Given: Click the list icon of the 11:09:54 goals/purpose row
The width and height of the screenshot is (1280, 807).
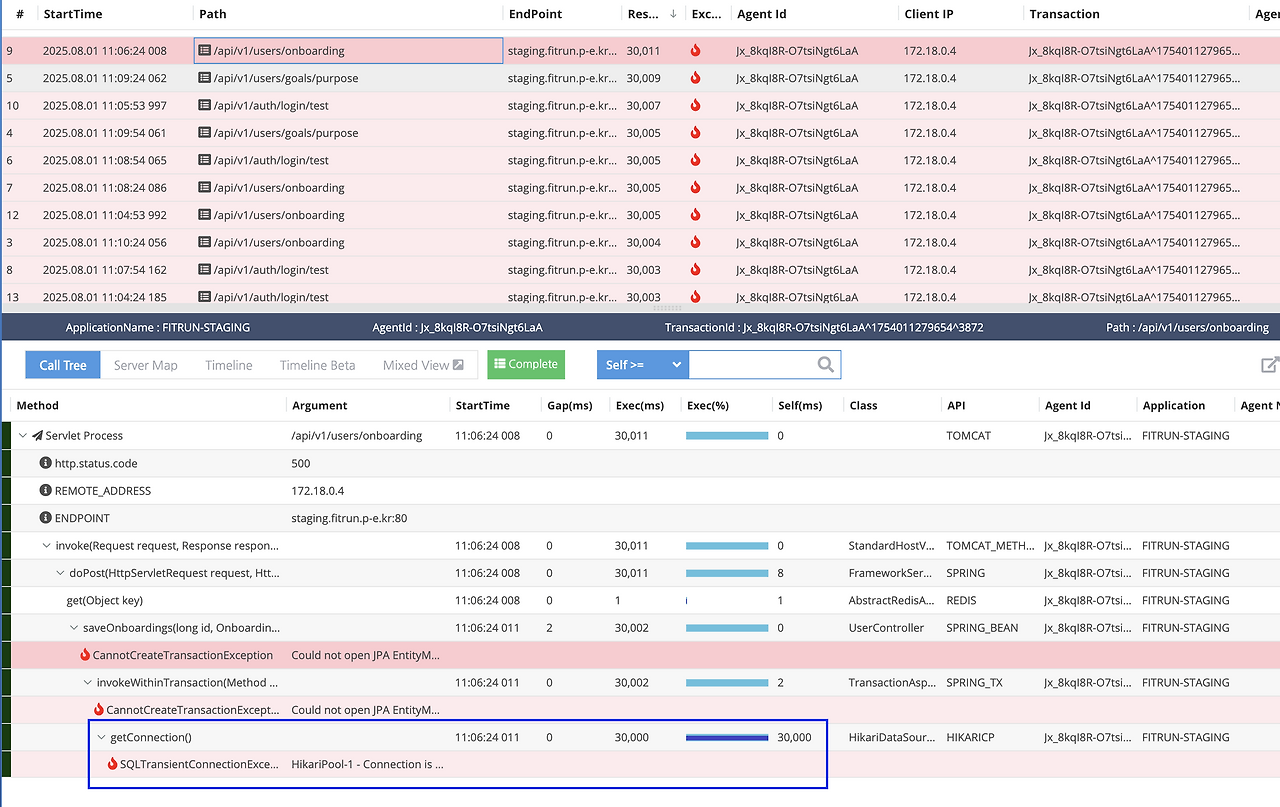Looking at the screenshot, I should [x=204, y=133].
